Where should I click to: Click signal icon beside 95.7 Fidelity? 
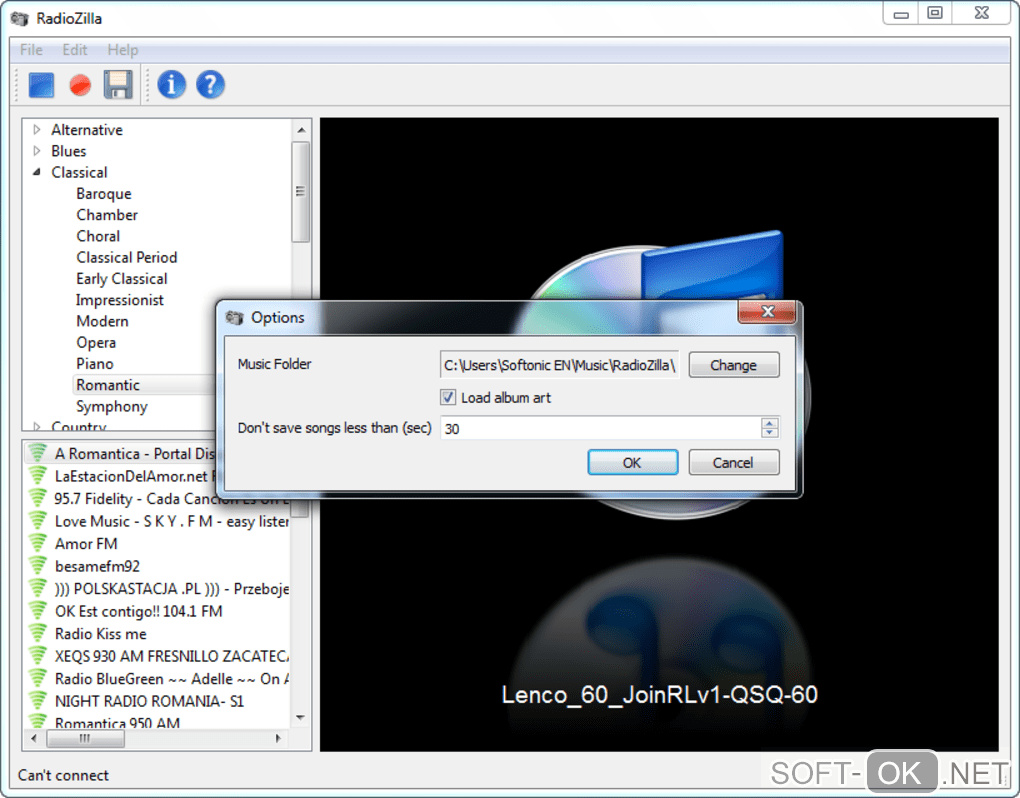click(38, 498)
